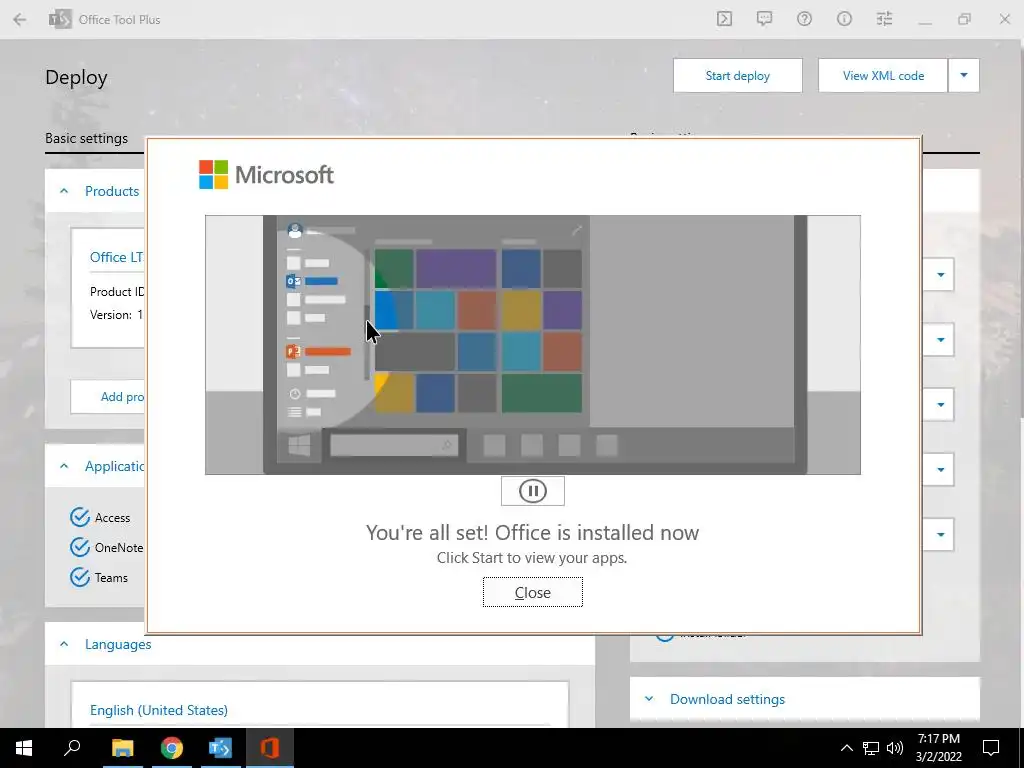Viewport: 1024px width, 768px height.
Task: Open the first dropdown behind the dialog
Action: tap(940, 275)
